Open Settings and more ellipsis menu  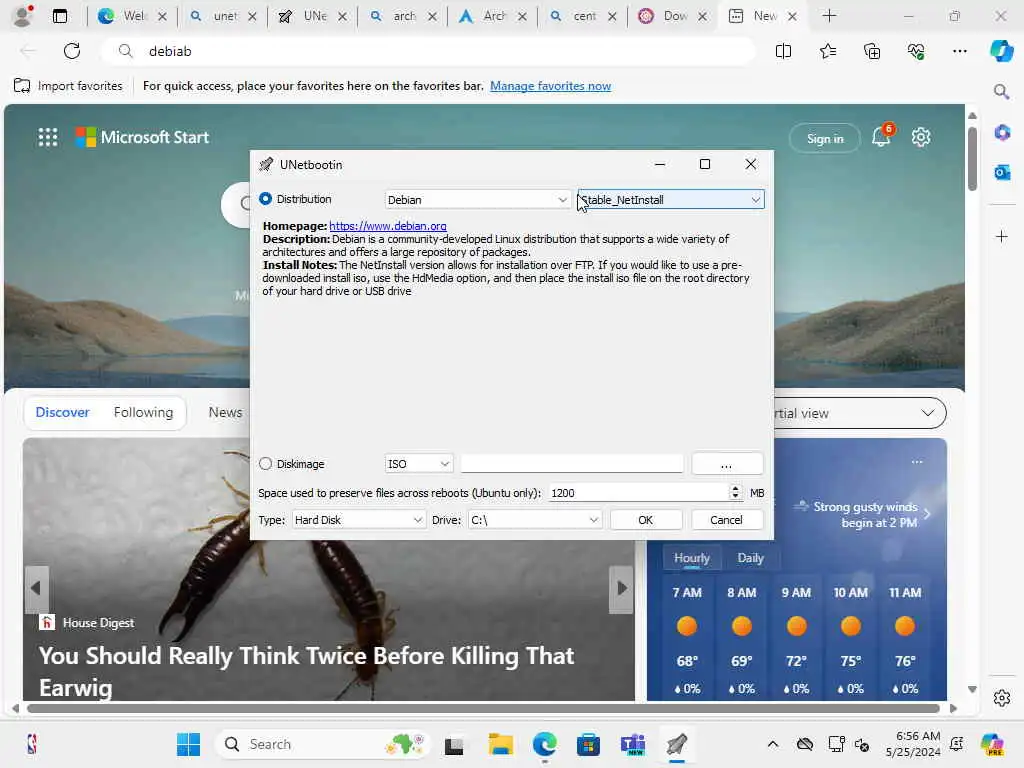coord(959,51)
